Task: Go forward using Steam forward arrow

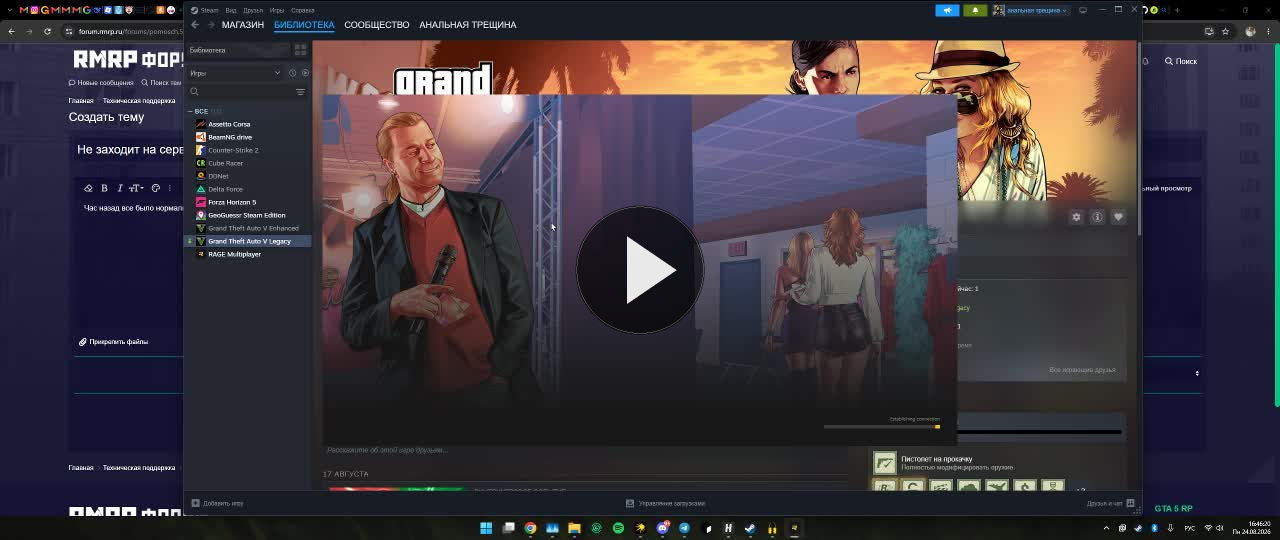Action: (x=210, y=25)
